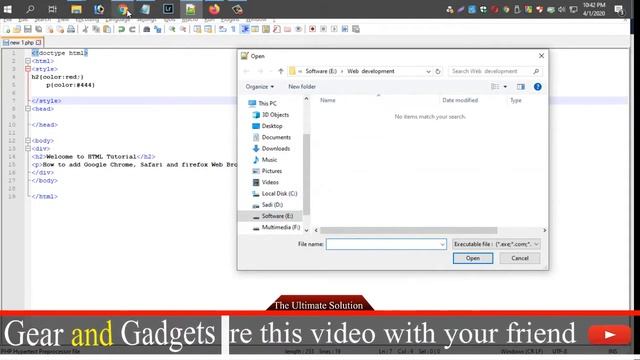Click the File name input field
Viewport: 640px width, 360px height.
386,244
